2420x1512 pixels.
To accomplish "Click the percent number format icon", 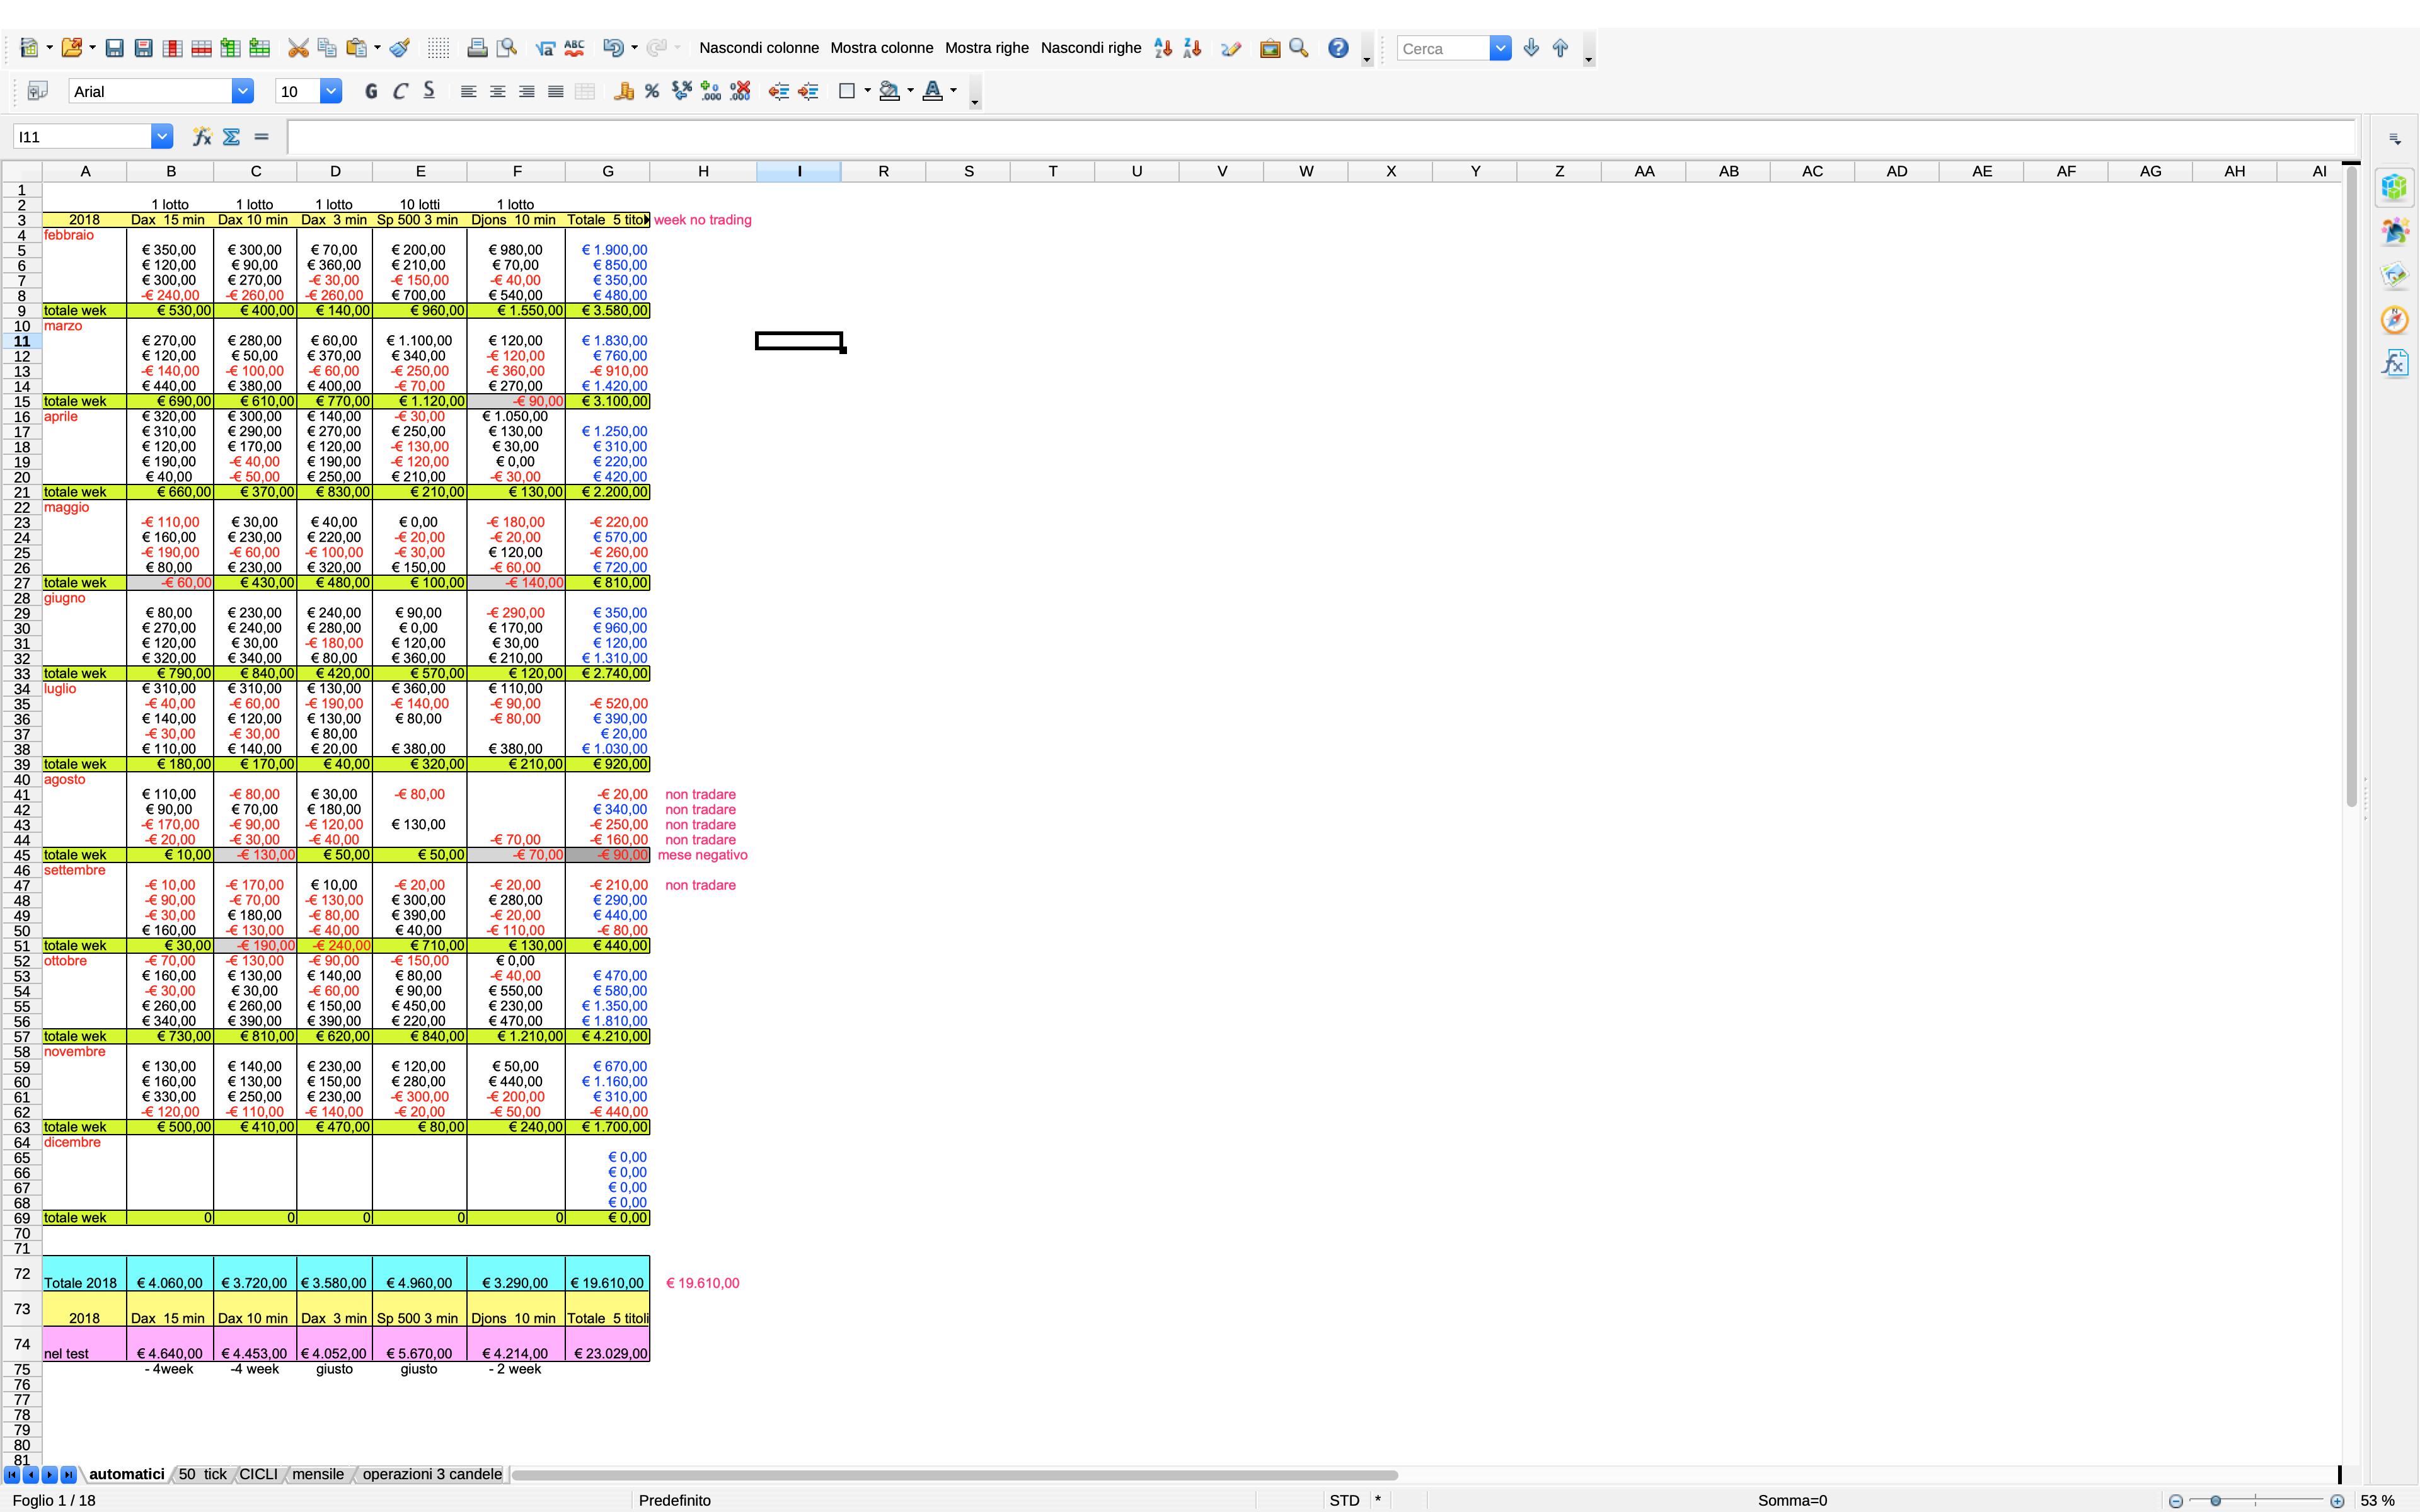I will (652, 92).
